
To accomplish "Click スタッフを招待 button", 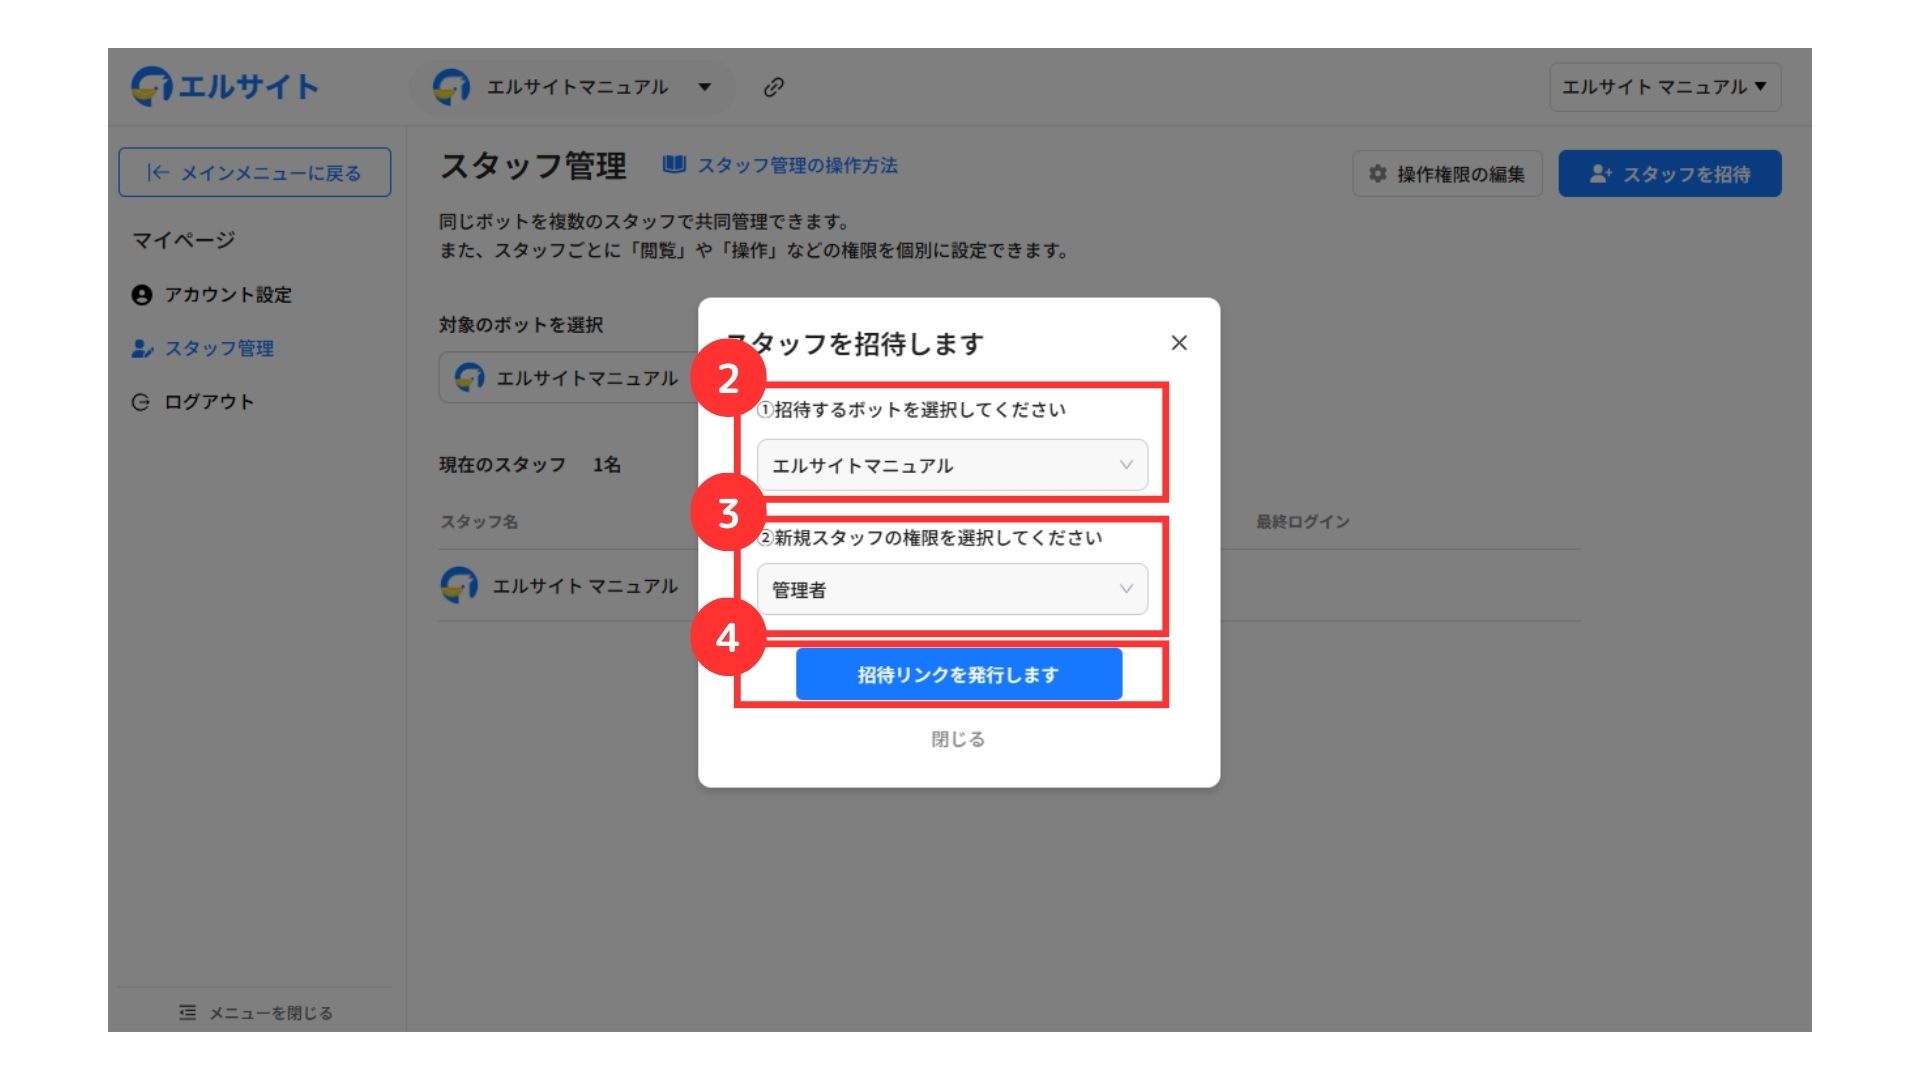I will [x=1669, y=174].
